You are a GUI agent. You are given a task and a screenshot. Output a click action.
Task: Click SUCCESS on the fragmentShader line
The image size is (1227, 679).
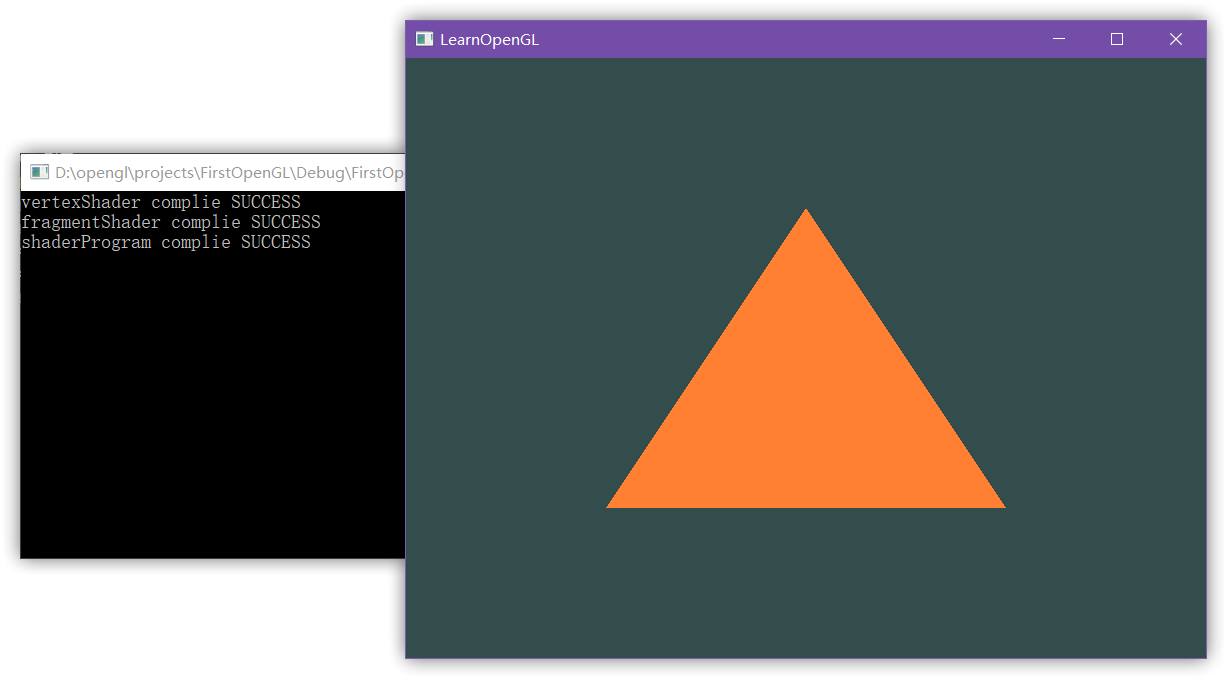pos(285,222)
